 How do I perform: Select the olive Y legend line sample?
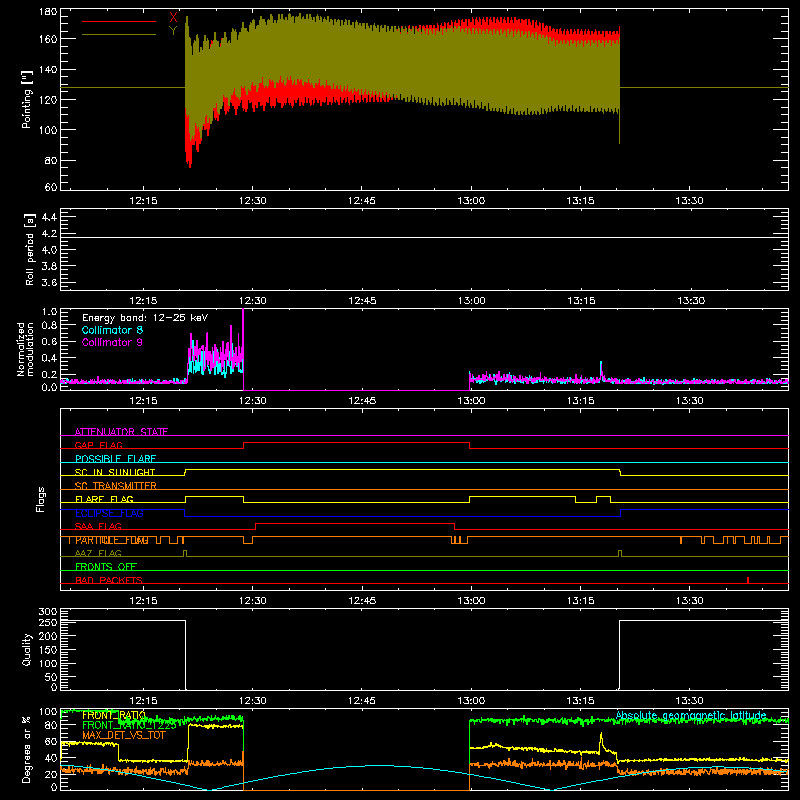[119, 35]
